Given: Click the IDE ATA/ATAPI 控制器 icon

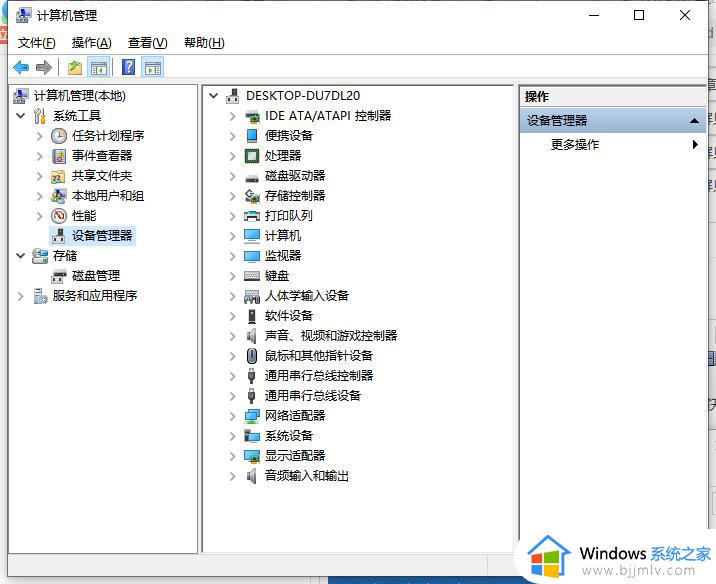Looking at the screenshot, I should (252, 116).
